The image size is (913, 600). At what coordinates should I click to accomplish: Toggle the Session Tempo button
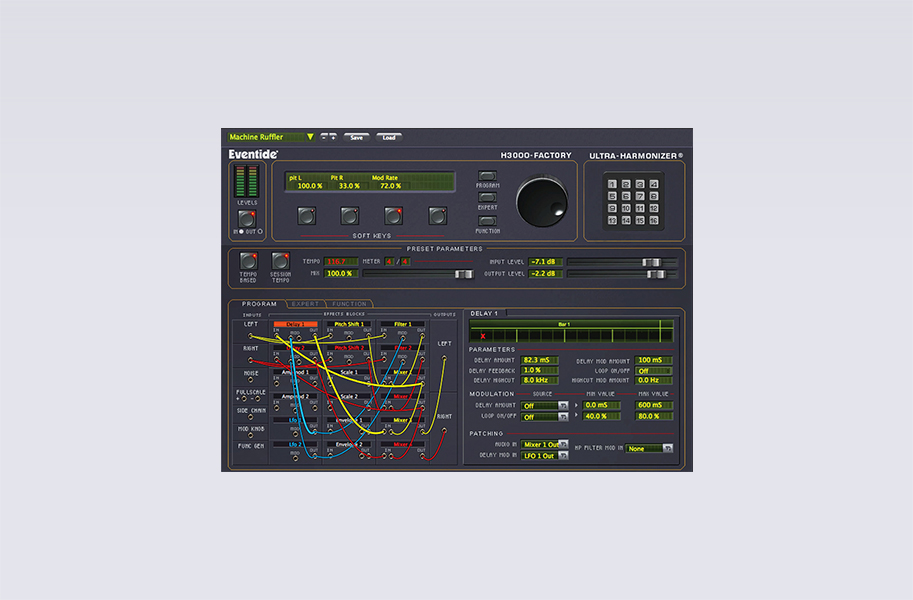[x=281, y=260]
